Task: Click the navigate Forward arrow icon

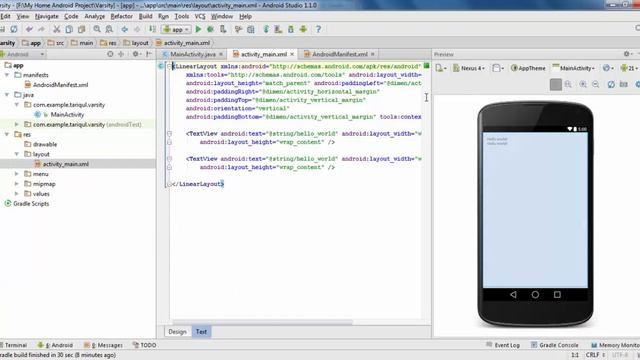Action: tap(137, 29)
